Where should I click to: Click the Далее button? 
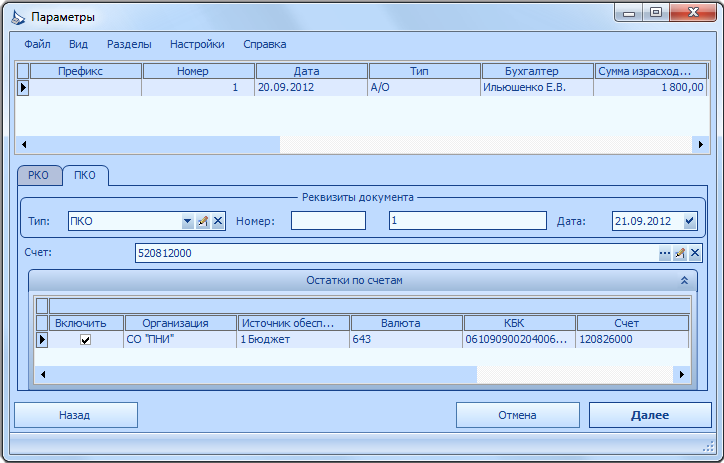650,415
